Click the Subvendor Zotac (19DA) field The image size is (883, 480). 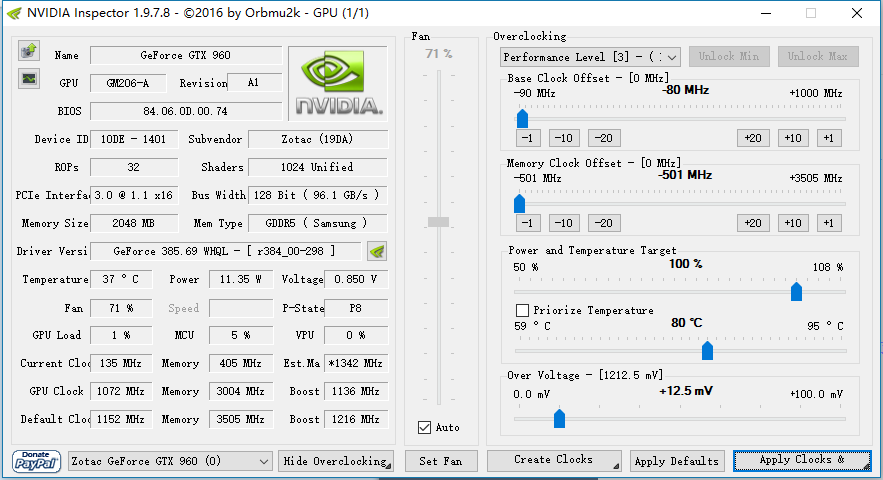pyautogui.click(x=318, y=139)
